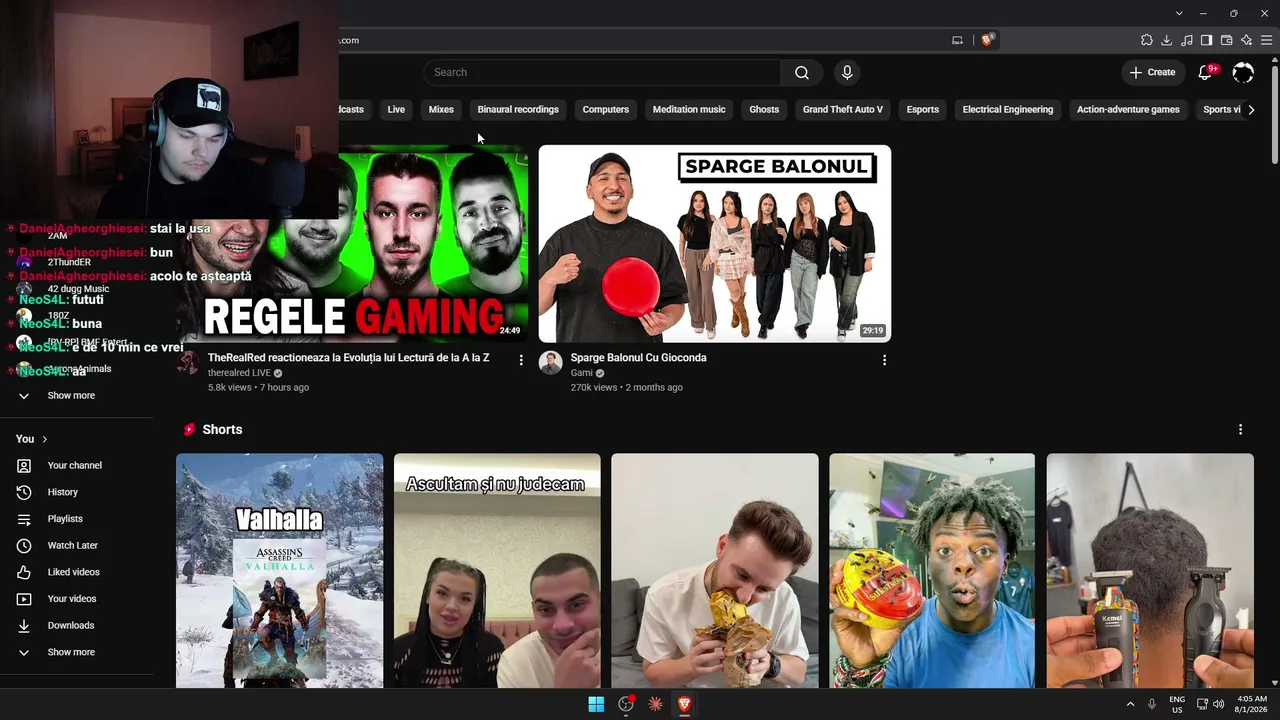Select the Action-adventure games chip

1128,110
